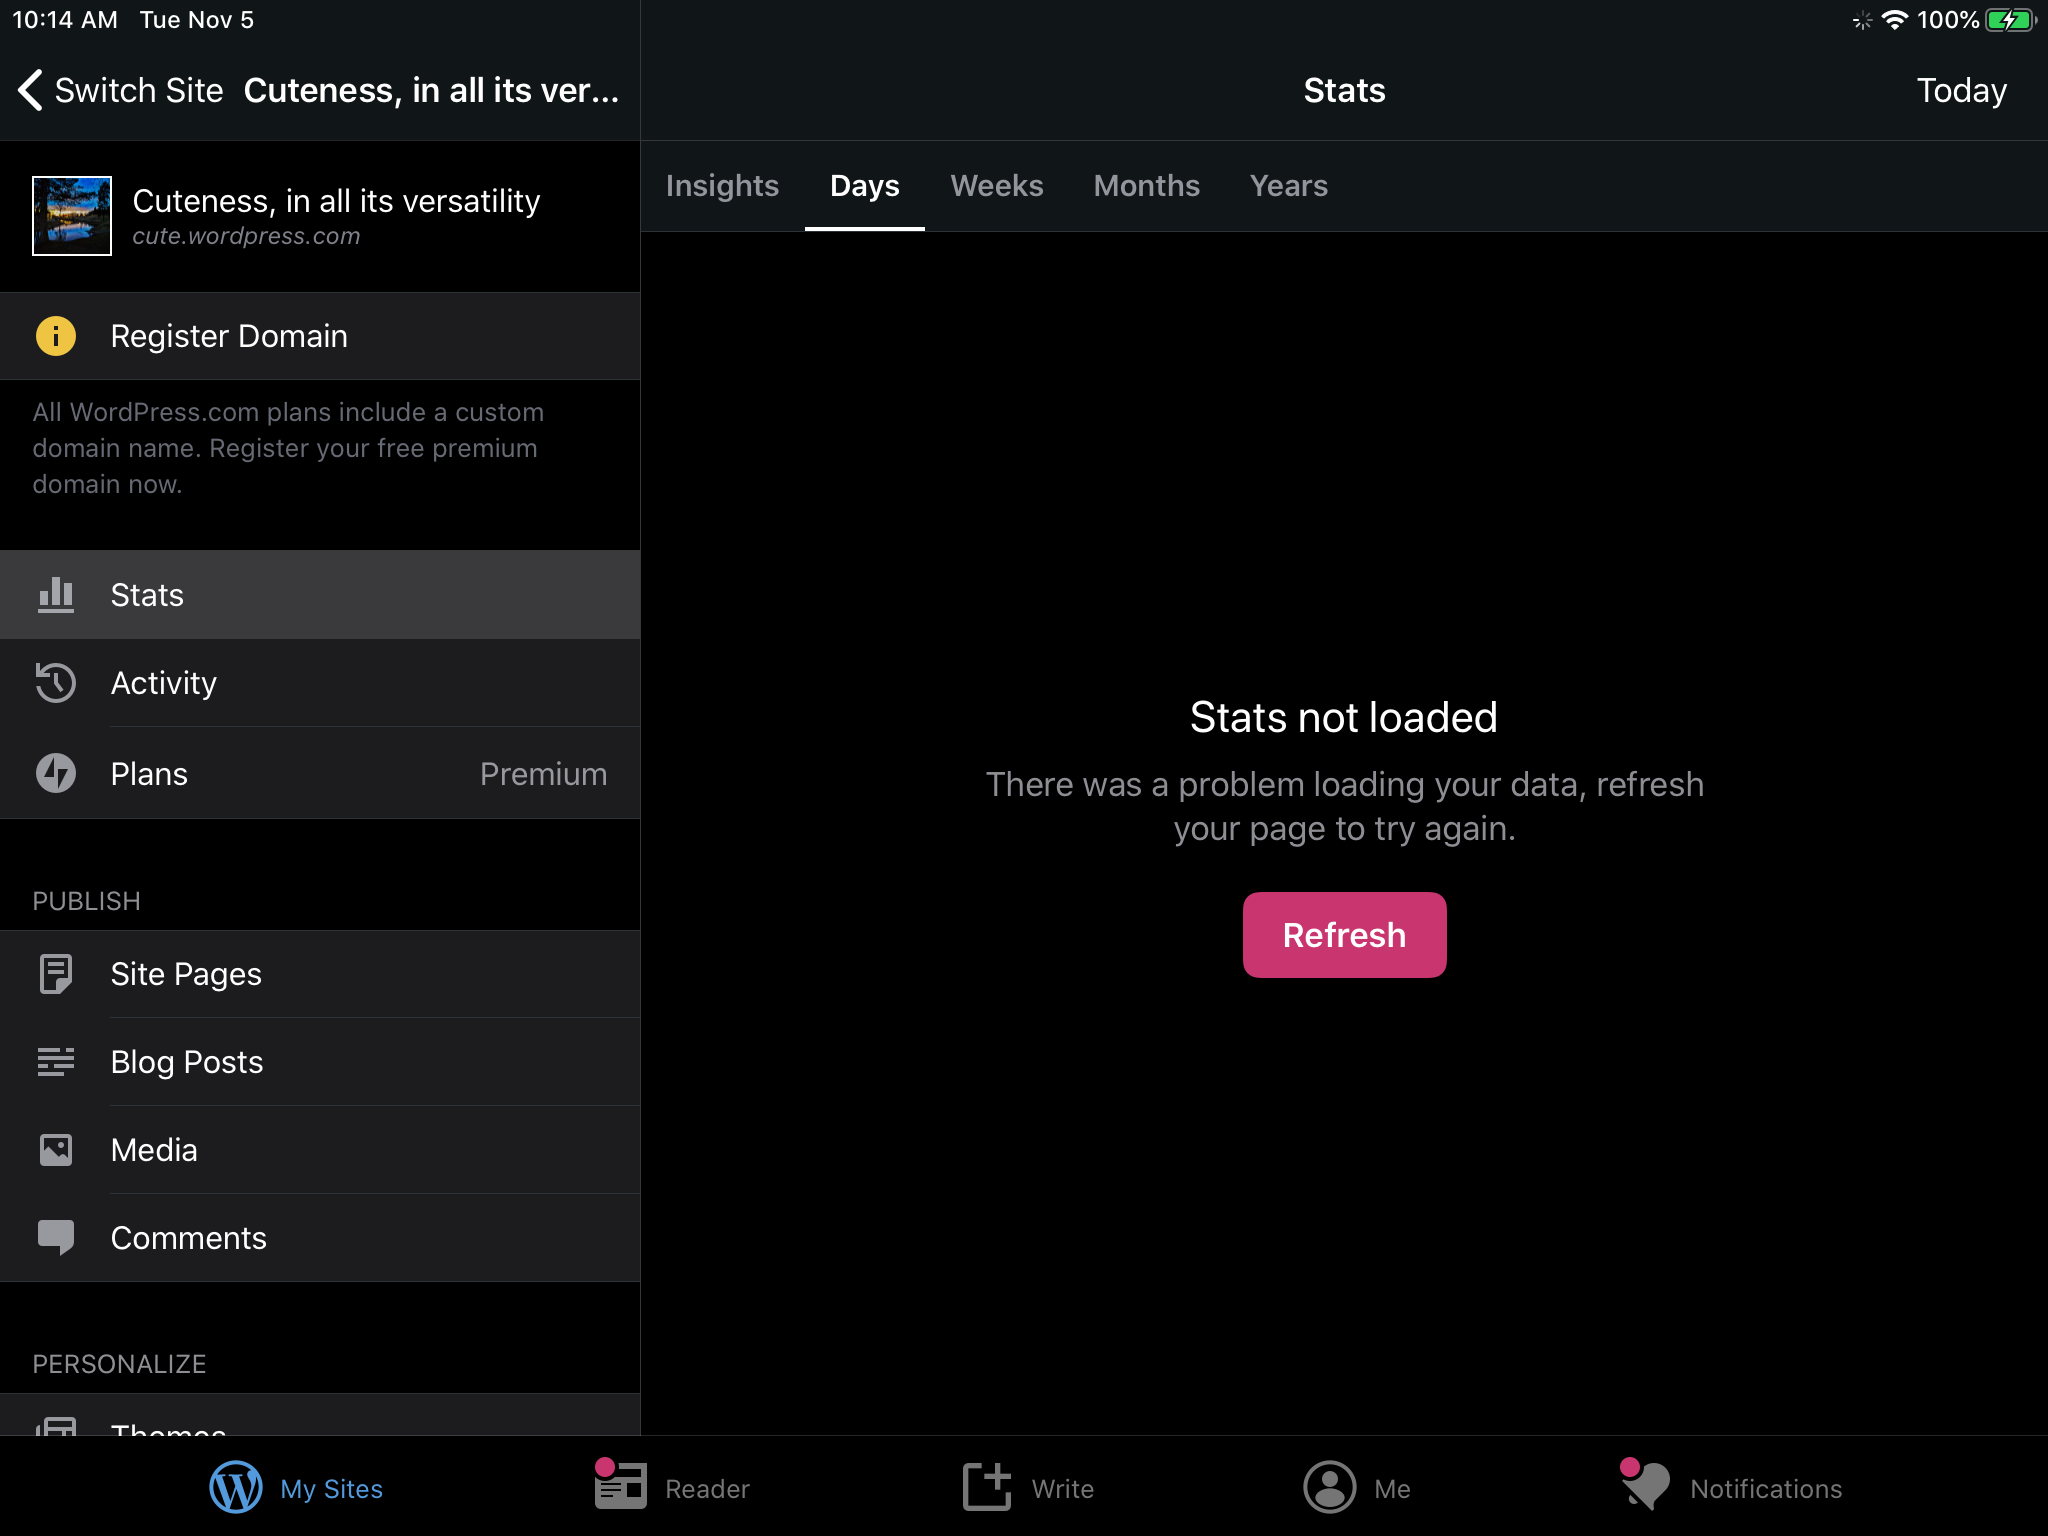Switch to Months stats view
The width and height of the screenshot is (2048, 1536).
tap(1146, 186)
